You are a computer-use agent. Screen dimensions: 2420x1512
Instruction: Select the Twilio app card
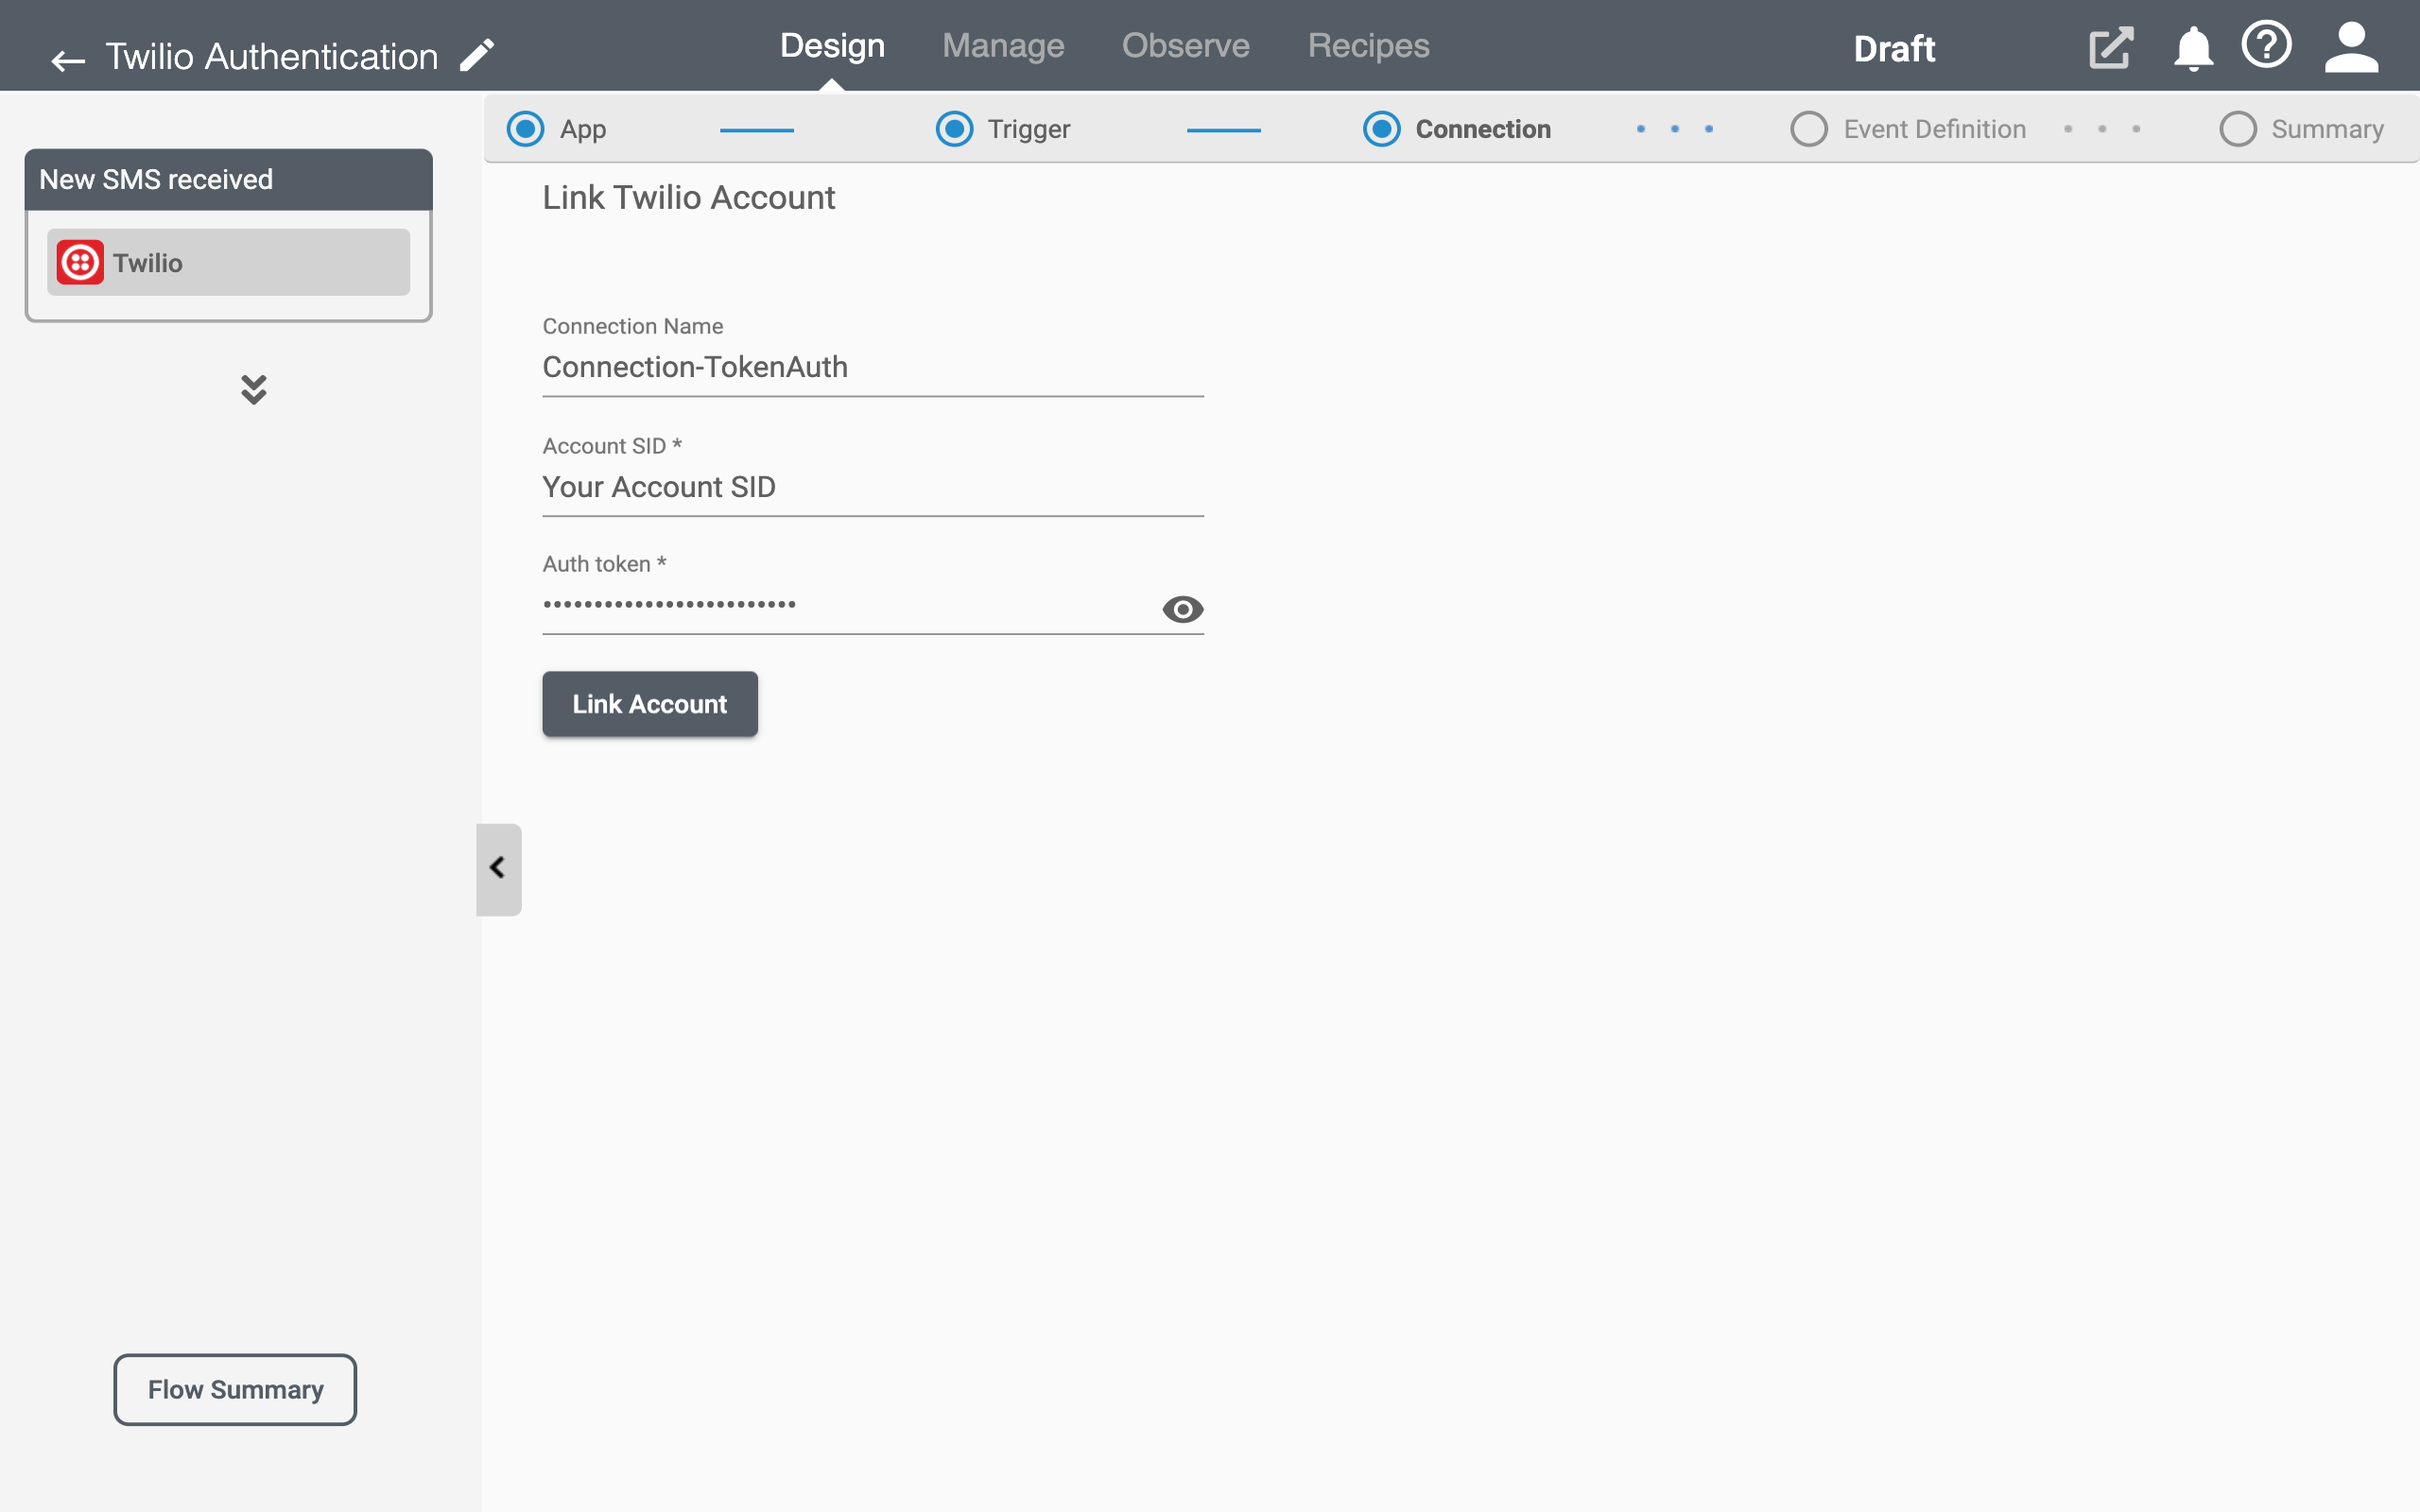[x=228, y=263]
